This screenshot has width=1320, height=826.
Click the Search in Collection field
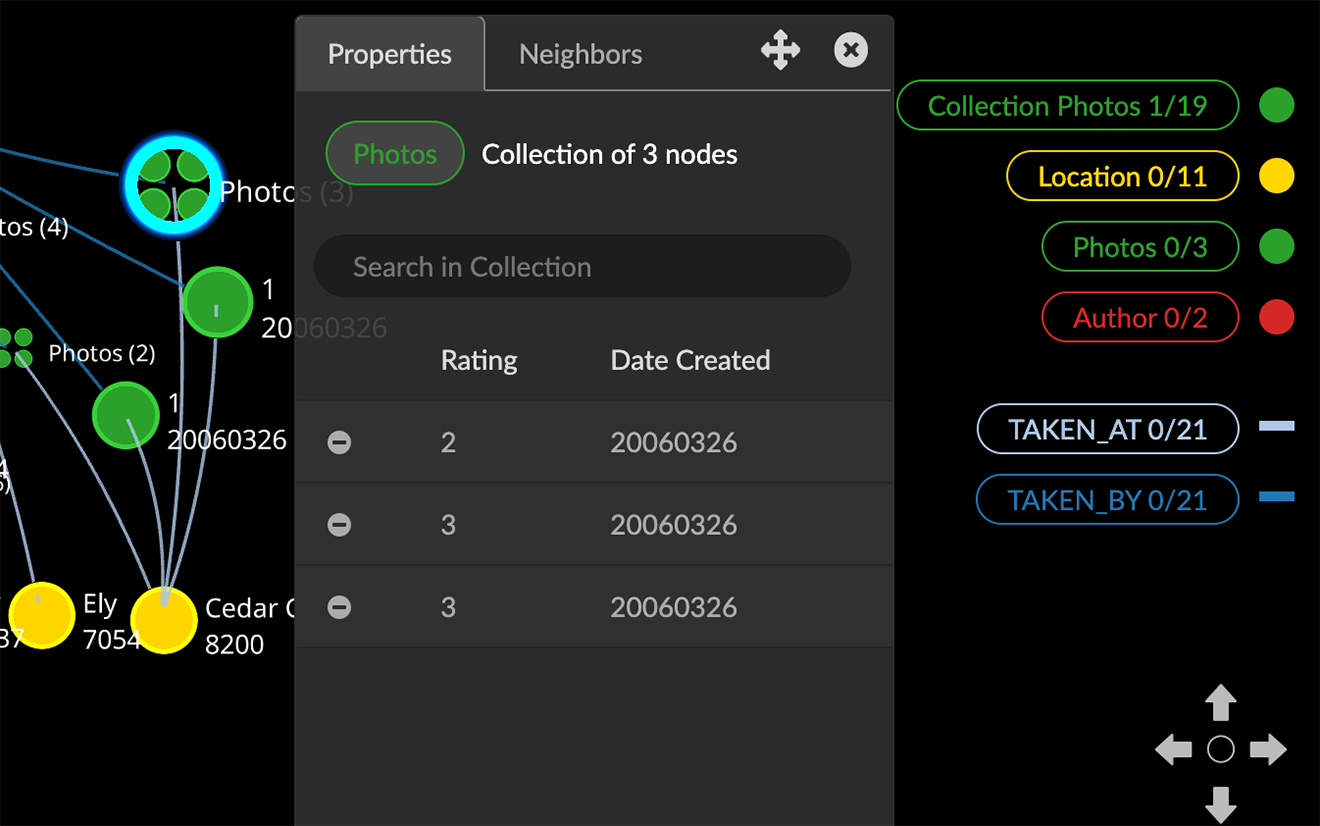point(582,267)
